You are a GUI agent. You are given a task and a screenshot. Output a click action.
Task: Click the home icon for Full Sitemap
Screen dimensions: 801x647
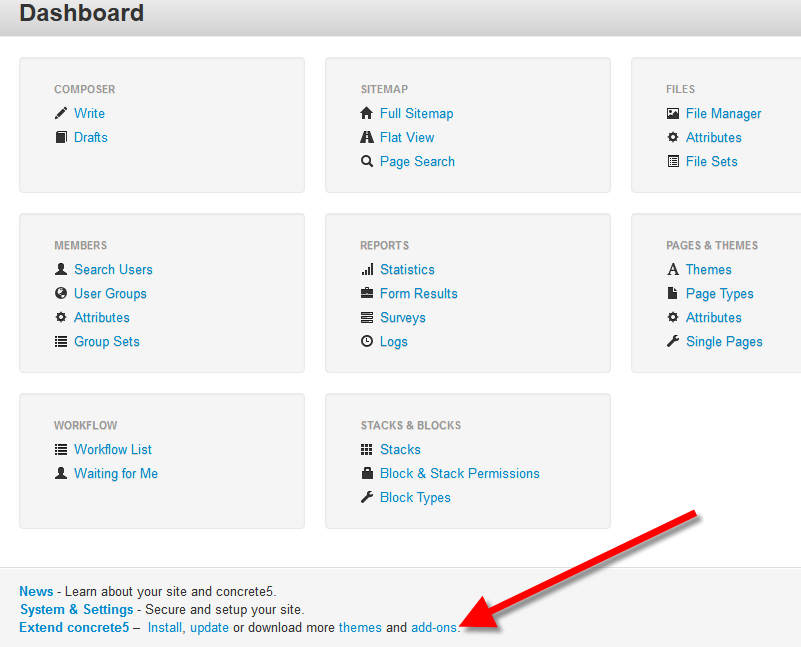pos(367,114)
